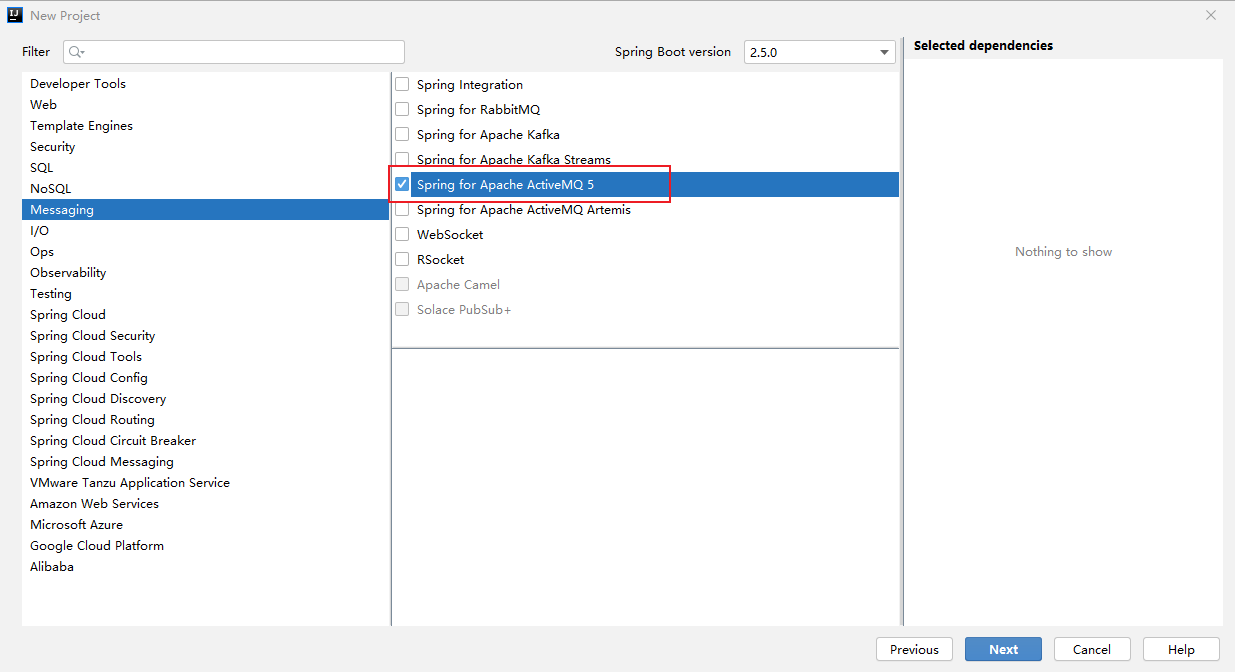Viewport: 1235px width, 672px height.
Task: Open the Alibaba category
Action: pos(205,567)
